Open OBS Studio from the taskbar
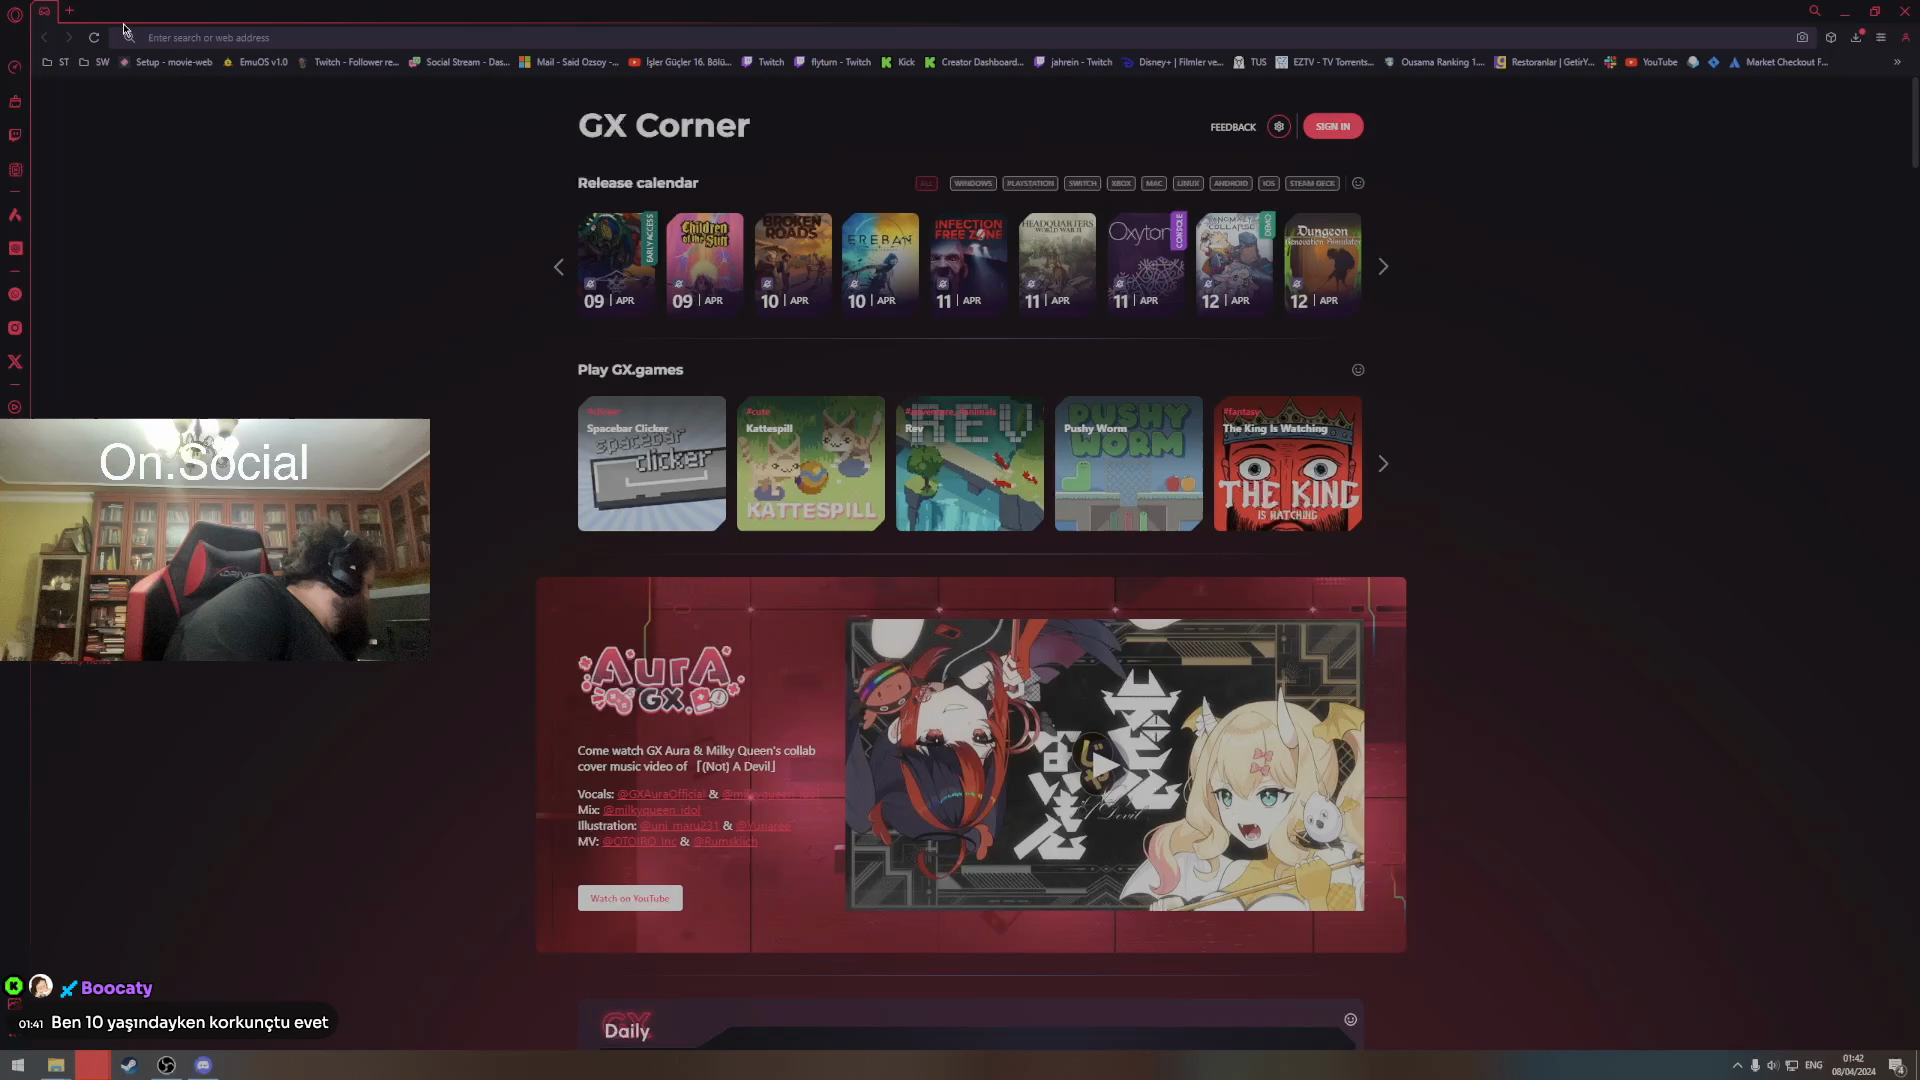Image resolution: width=1920 pixels, height=1080 pixels. (166, 1065)
